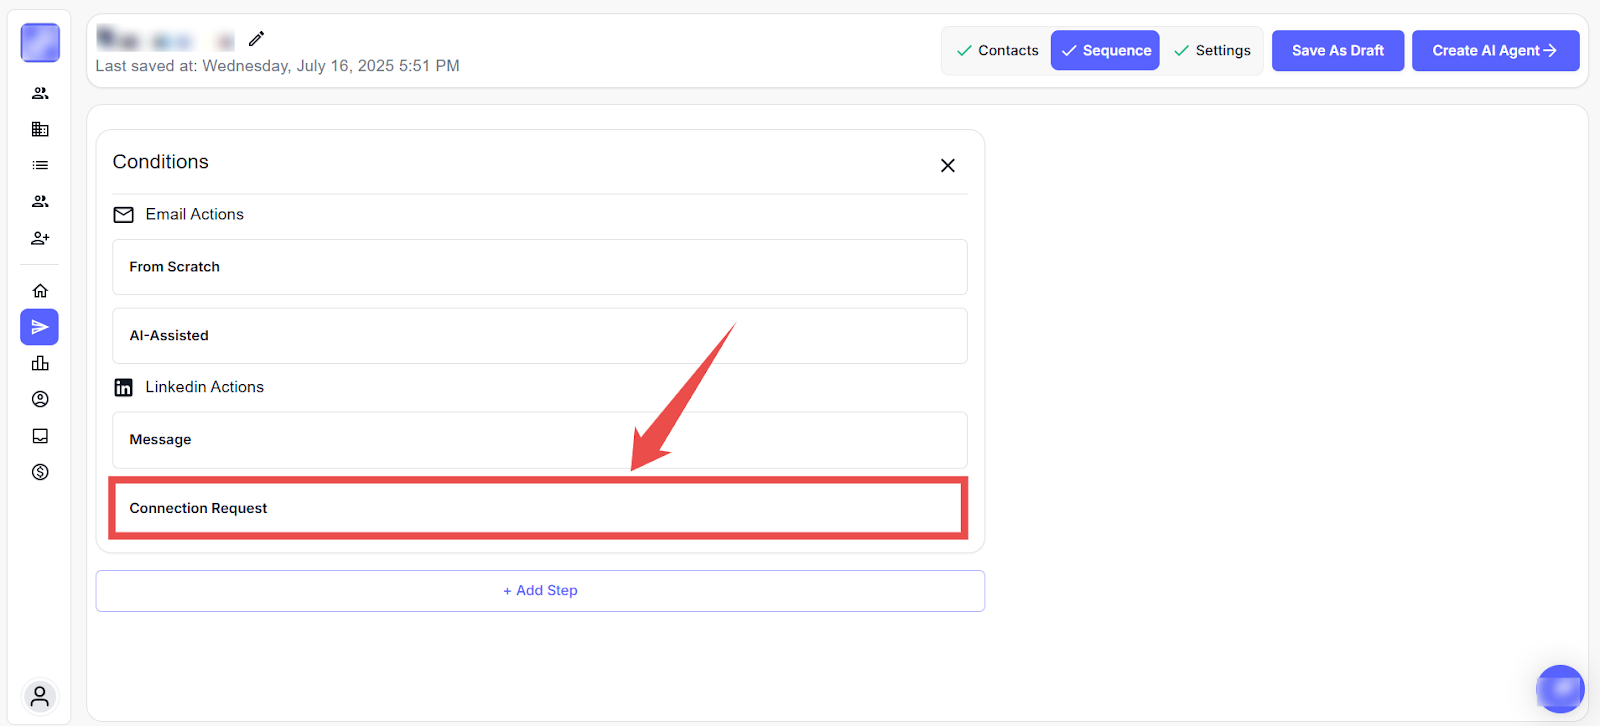Click the Create AI Agent button
The width and height of the screenshot is (1600, 726).
tap(1494, 51)
